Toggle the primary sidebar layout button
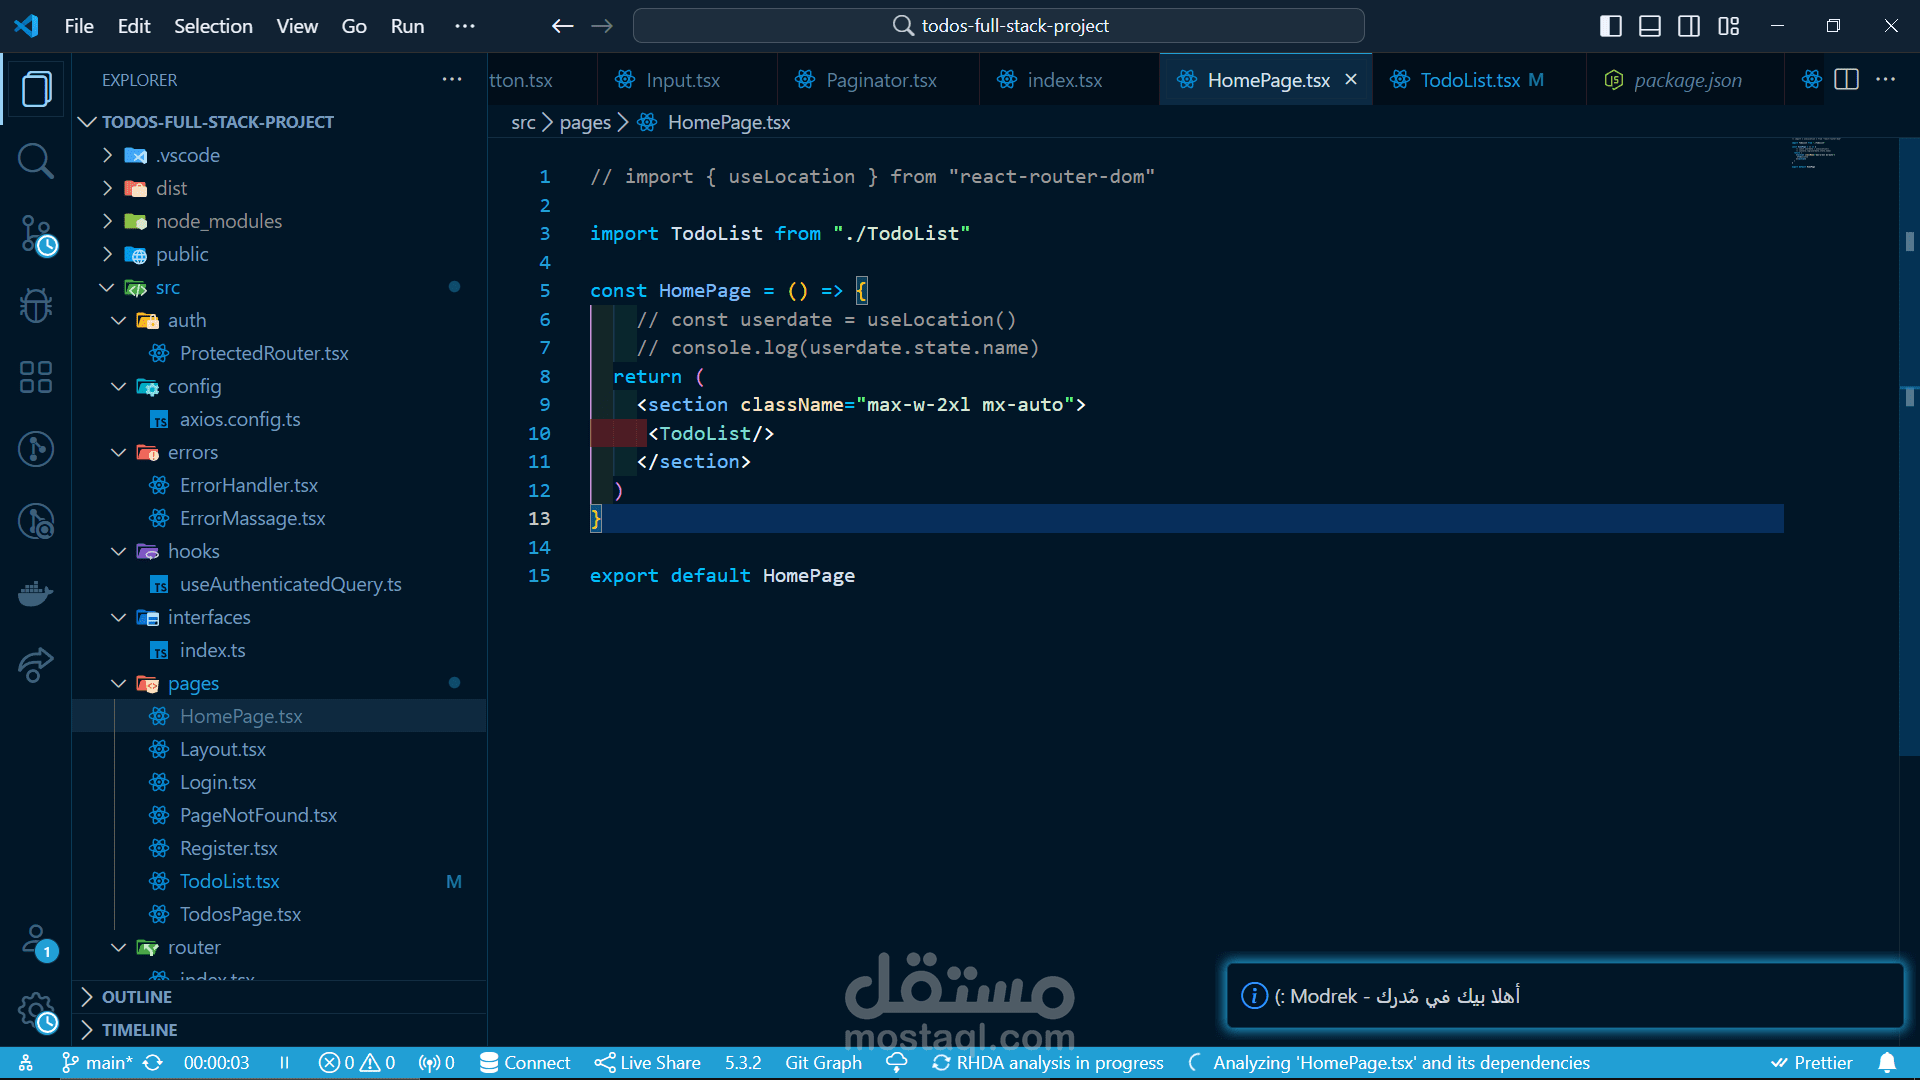Screen dimensions: 1920x1080 (1610, 26)
